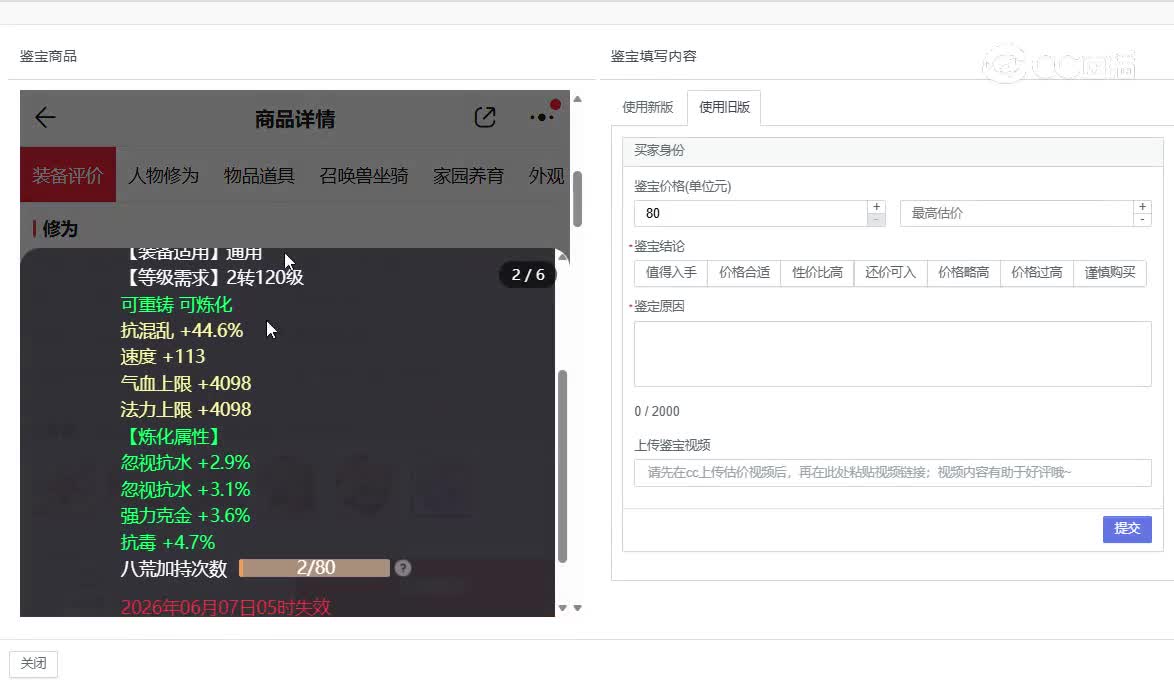Click the inner equipment detail scrollbar
This screenshot has width=1174, height=688.
pos(562,466)
